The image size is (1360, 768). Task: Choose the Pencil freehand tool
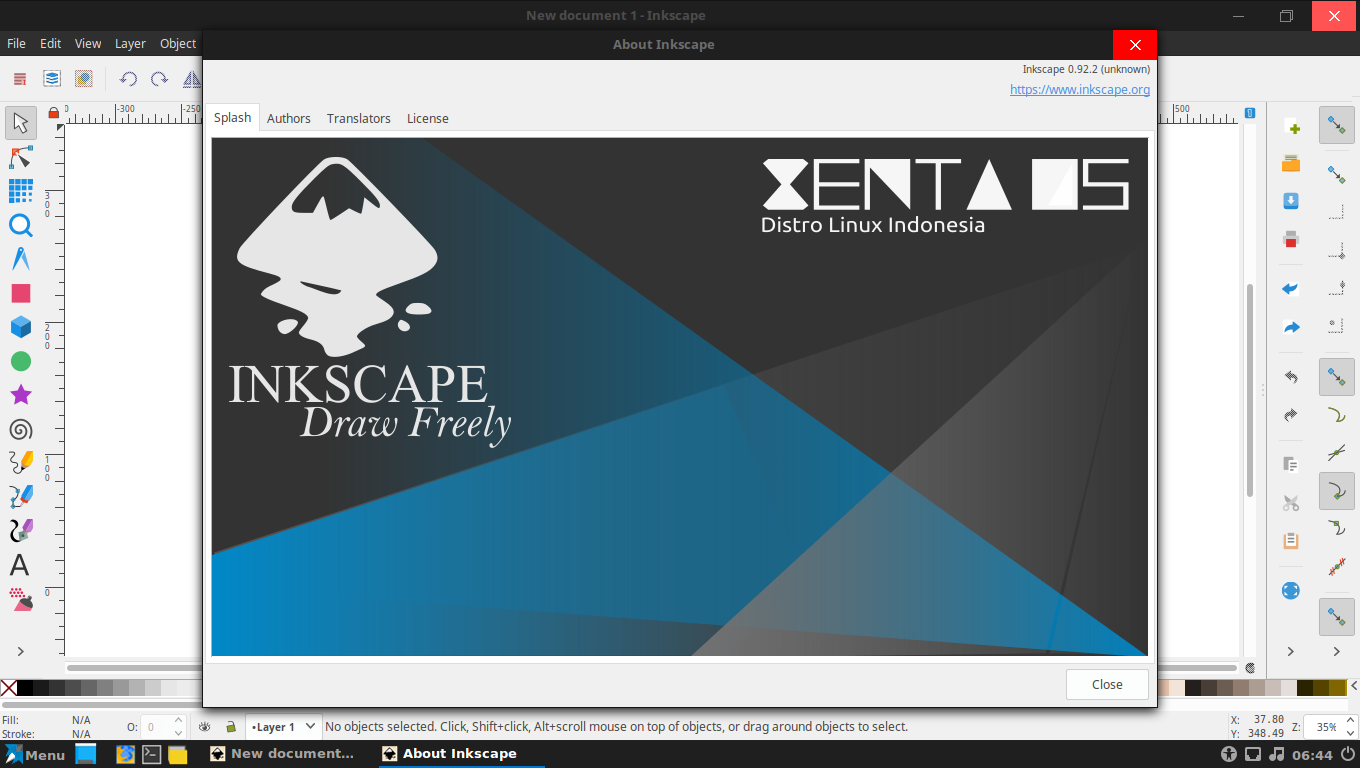pos(20,463)
